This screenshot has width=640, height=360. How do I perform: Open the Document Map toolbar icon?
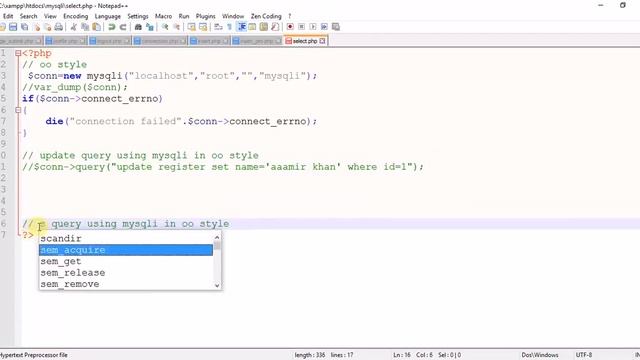point(264,27)
